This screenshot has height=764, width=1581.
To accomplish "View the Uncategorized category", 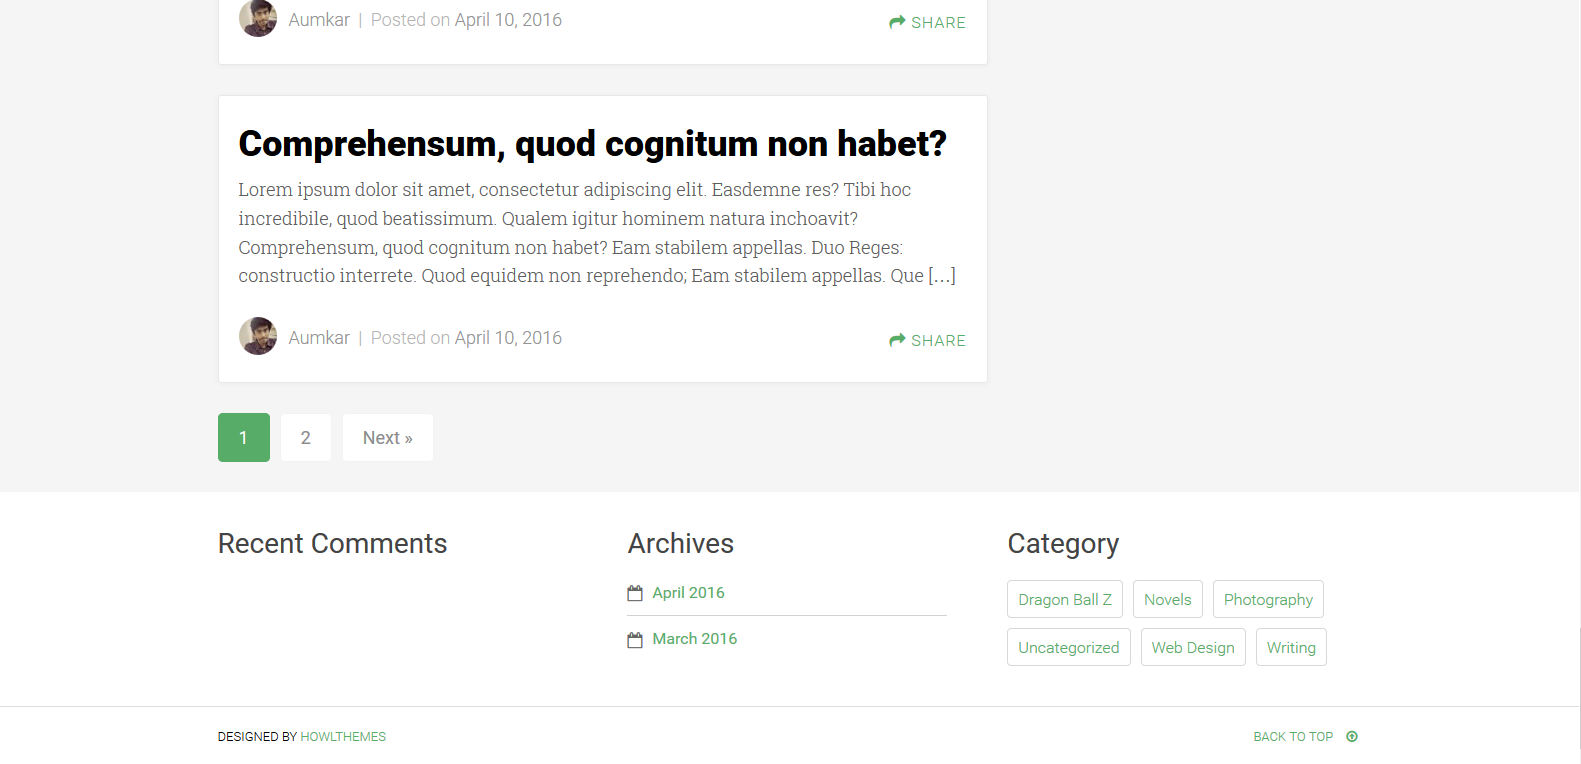I will (x=1069, y=648).
